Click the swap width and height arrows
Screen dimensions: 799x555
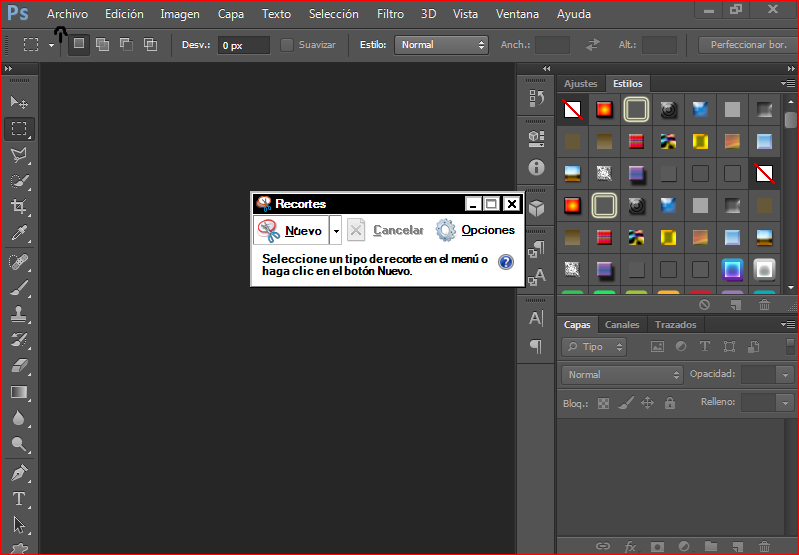(x=593, y=45)
